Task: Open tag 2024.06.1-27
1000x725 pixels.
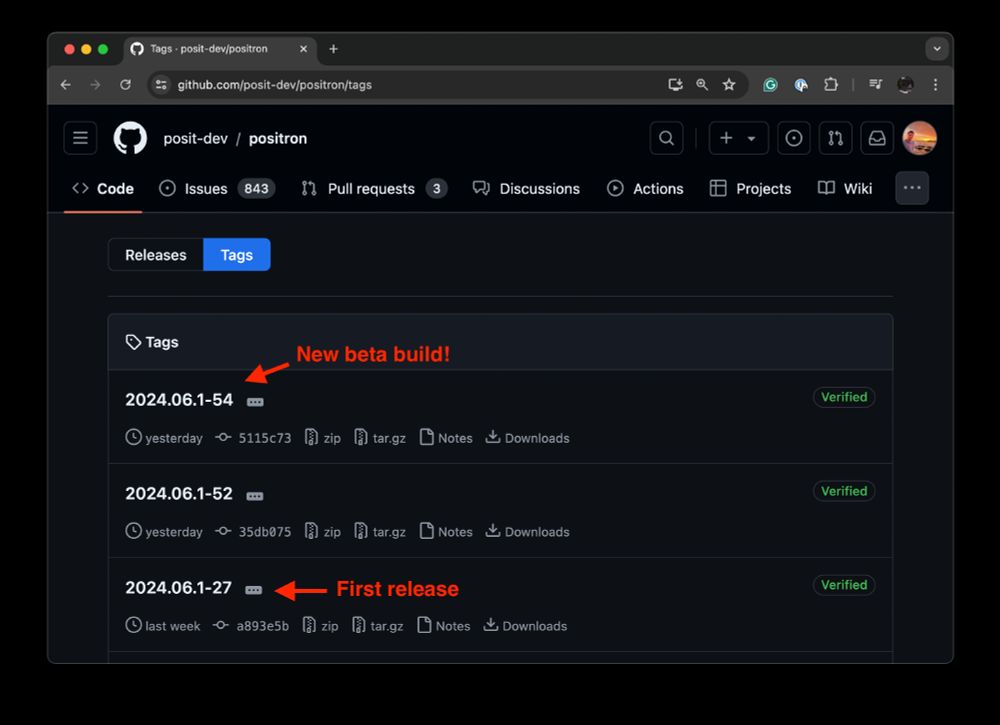Action: (x=179, y=587)
